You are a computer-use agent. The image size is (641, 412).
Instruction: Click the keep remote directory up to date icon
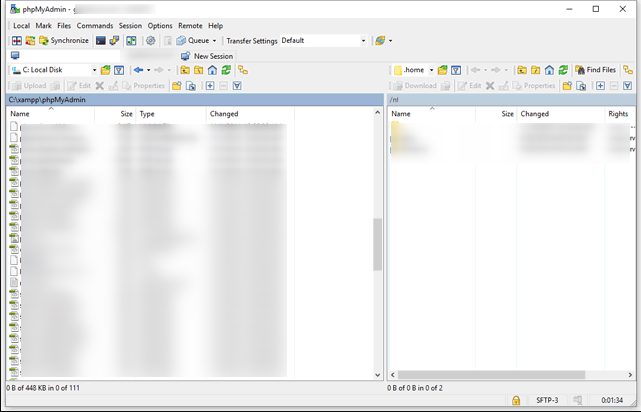click(131, 40)
